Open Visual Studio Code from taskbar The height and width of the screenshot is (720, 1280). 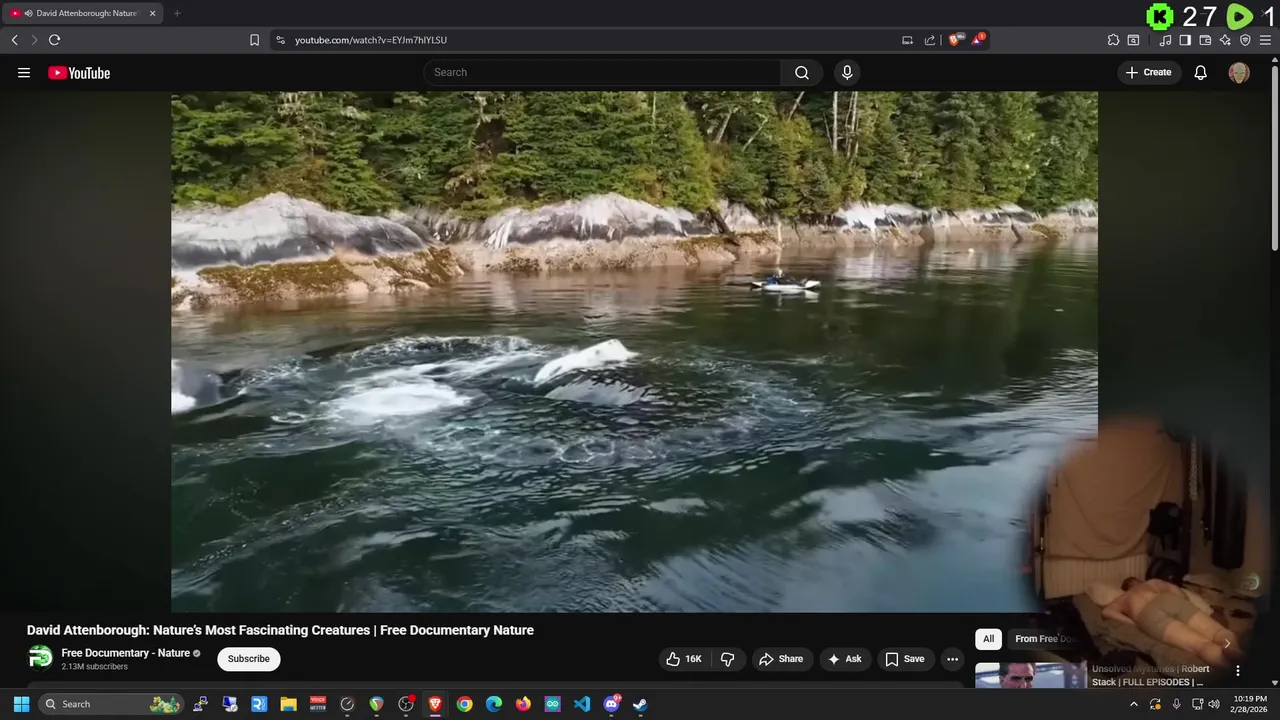pos(582,704)
